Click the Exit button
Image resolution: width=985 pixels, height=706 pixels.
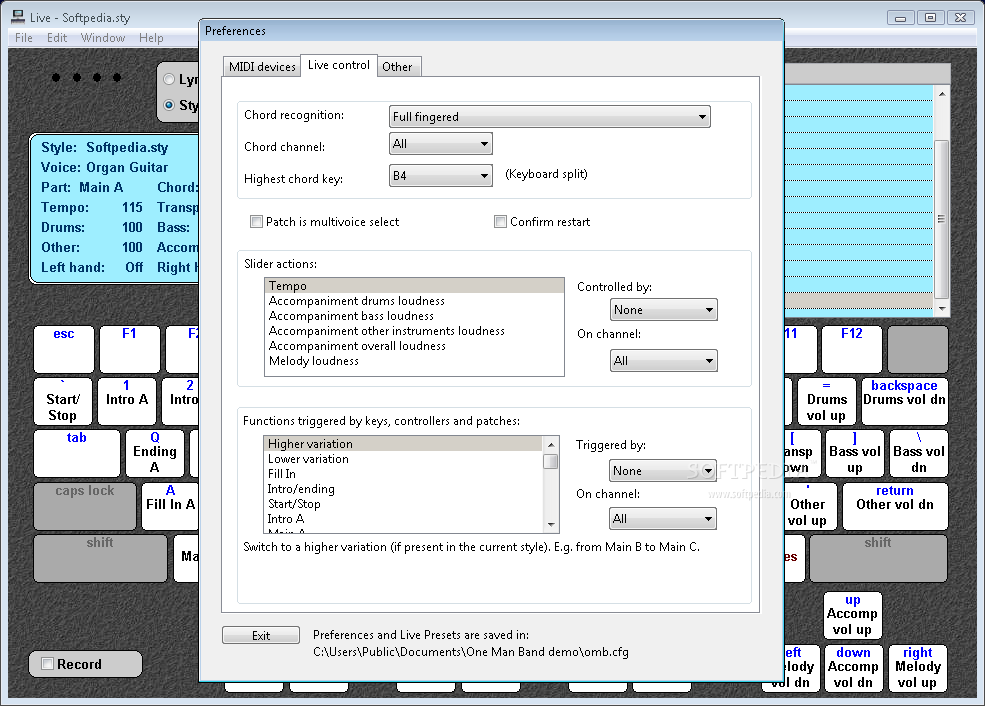[261, 635]
